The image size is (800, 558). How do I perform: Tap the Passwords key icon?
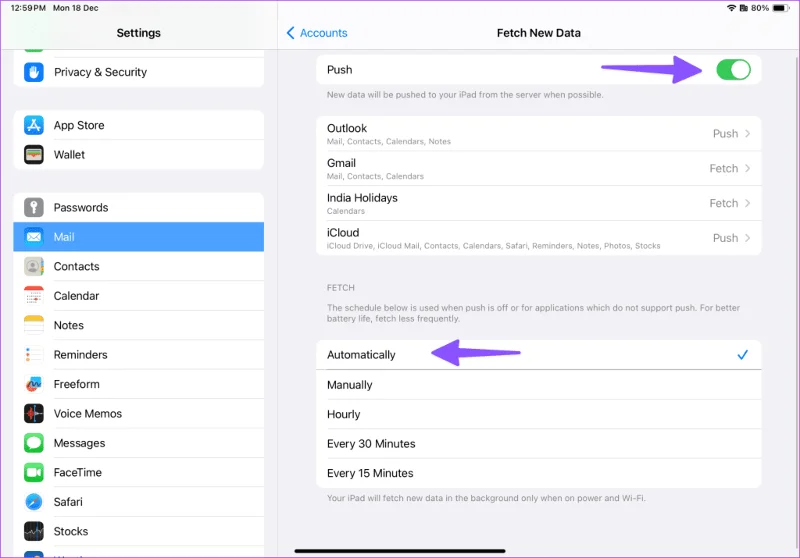pyautogui.click(x=34, y=208)
